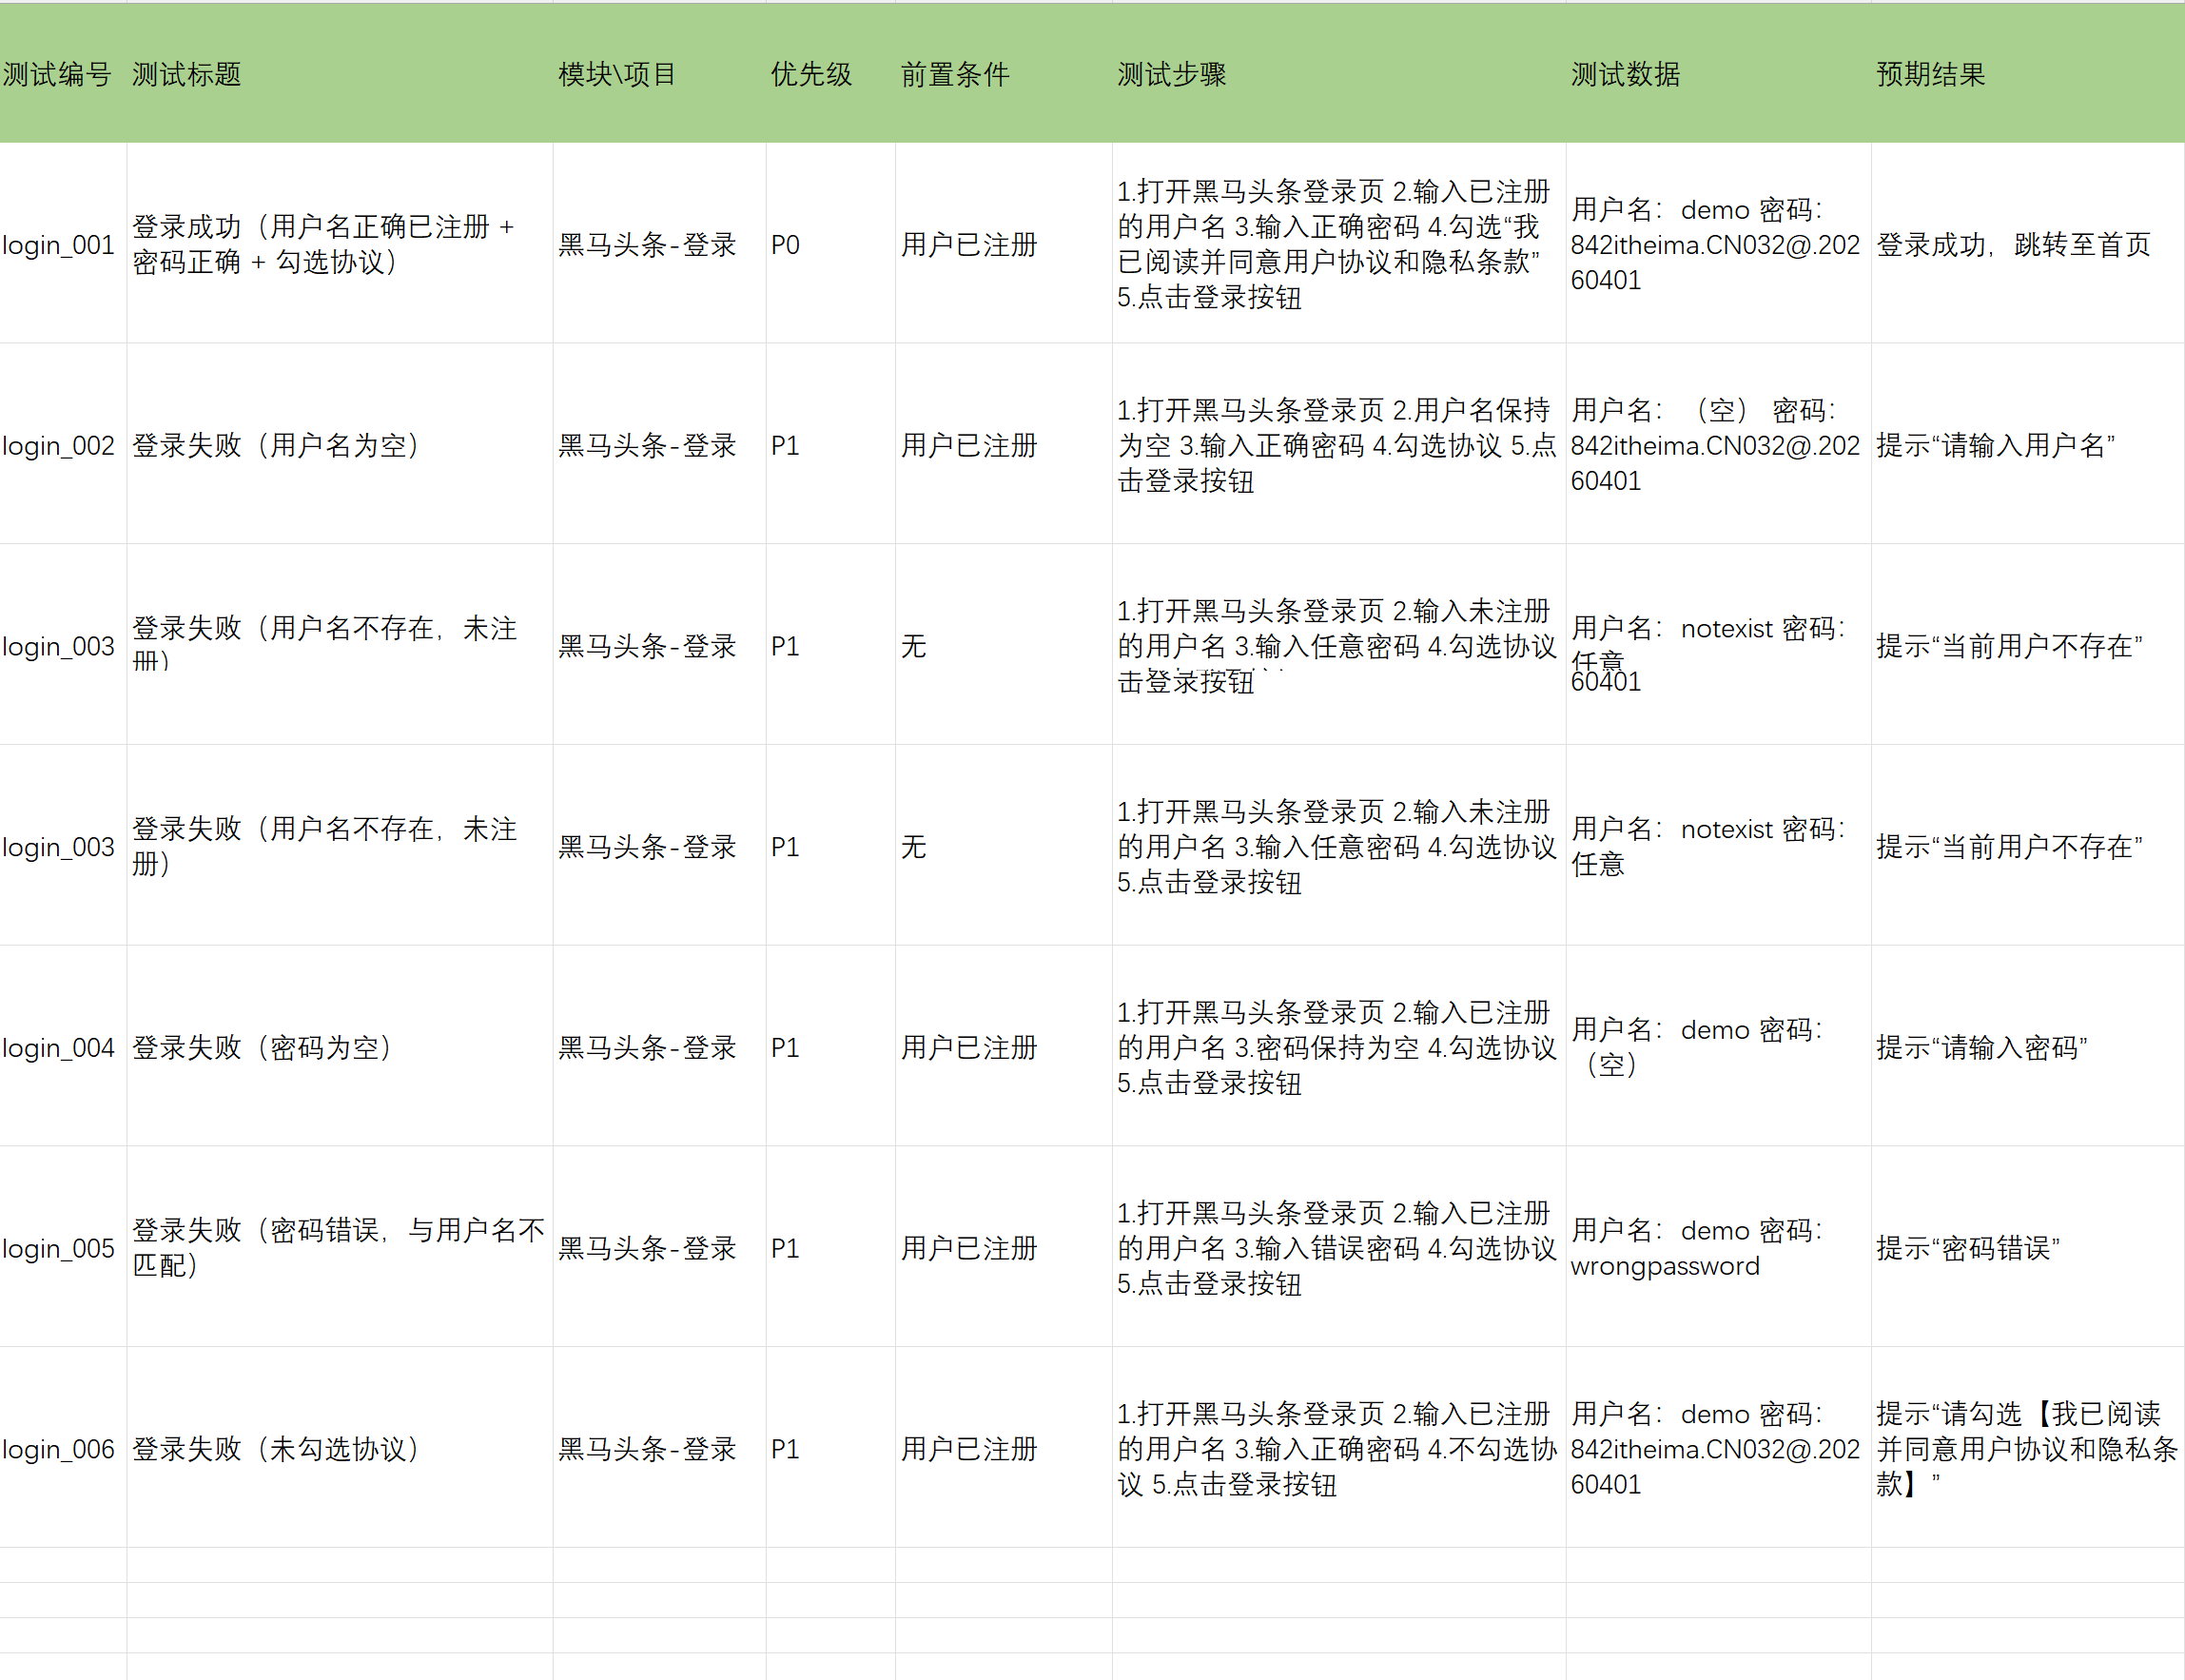
Task: Click the title 登录失败（密码为空）
Action: click(340, 1047)
